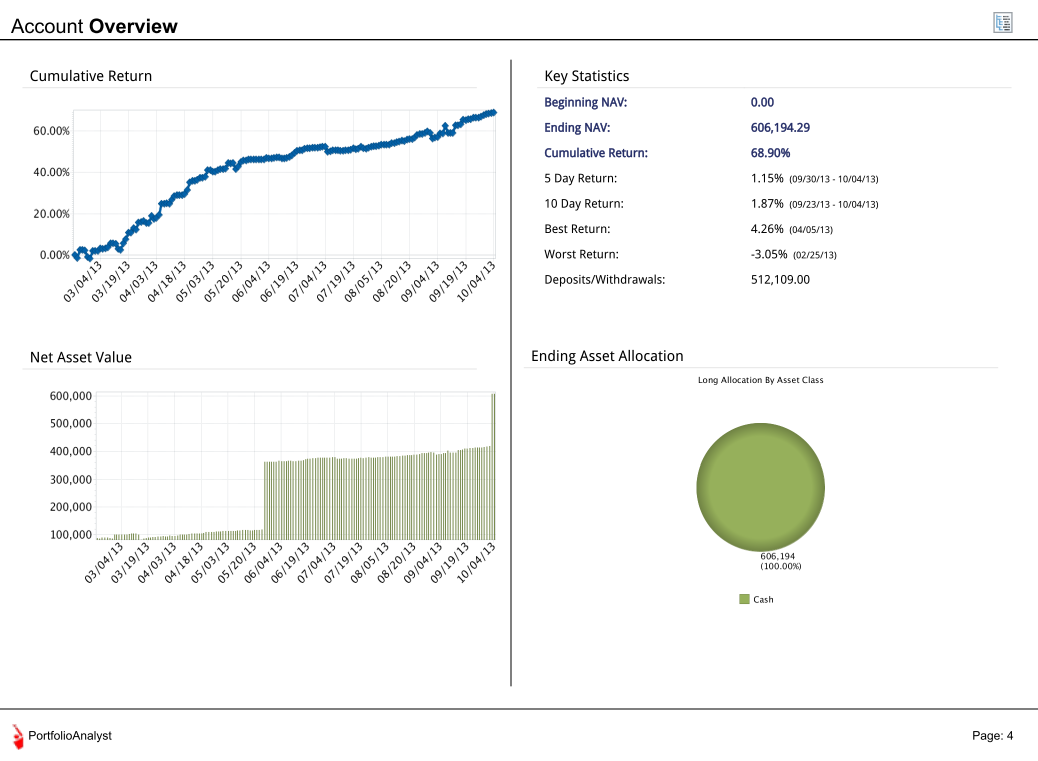
Task: Click the last data point on Cumulative Return line
Action: pos(493,112)
